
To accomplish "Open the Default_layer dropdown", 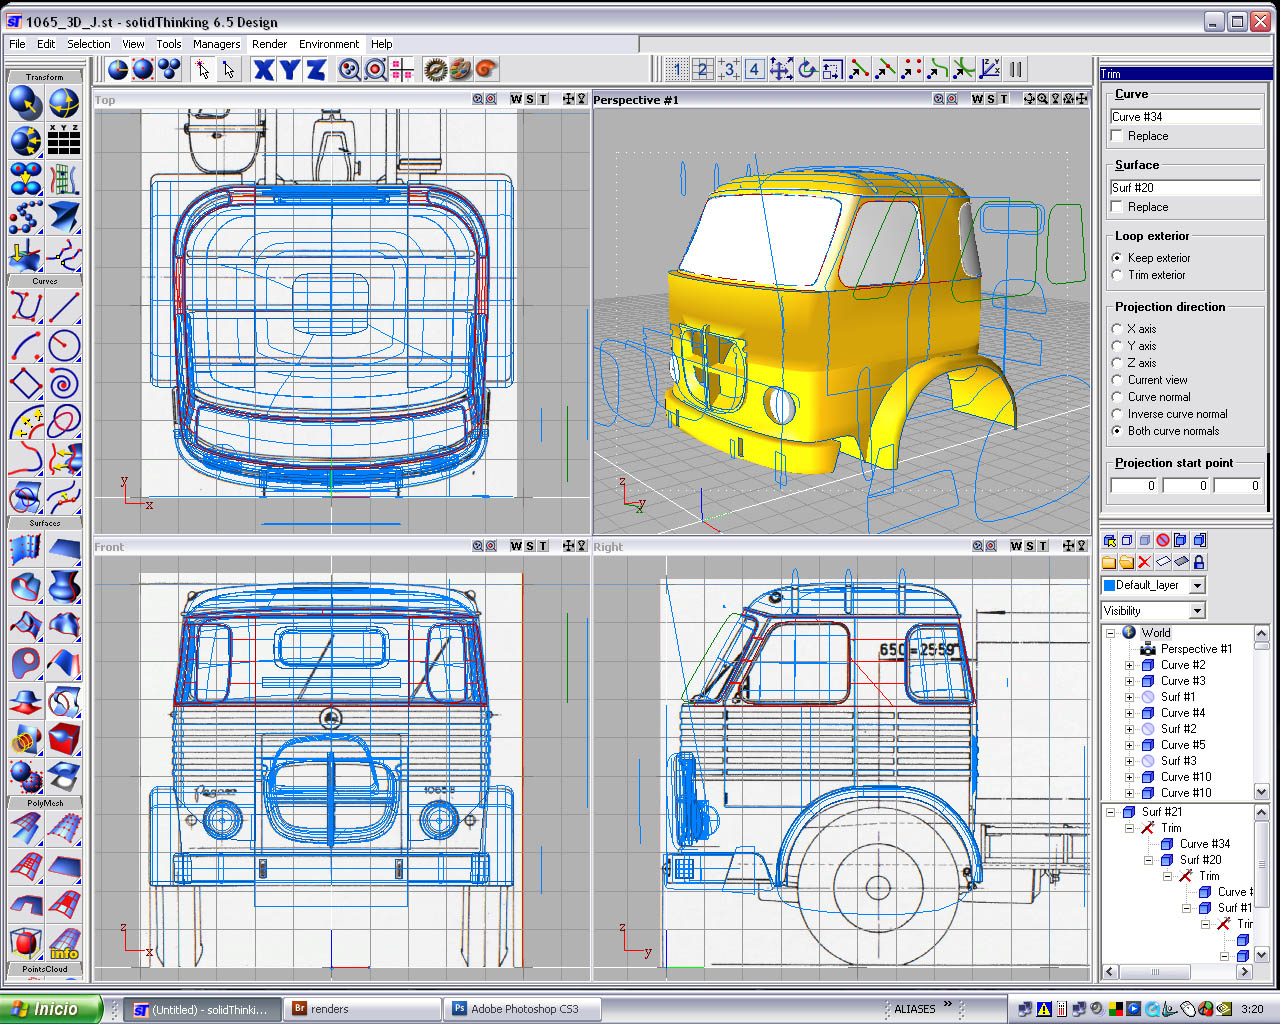I will tap(1197, 585).
